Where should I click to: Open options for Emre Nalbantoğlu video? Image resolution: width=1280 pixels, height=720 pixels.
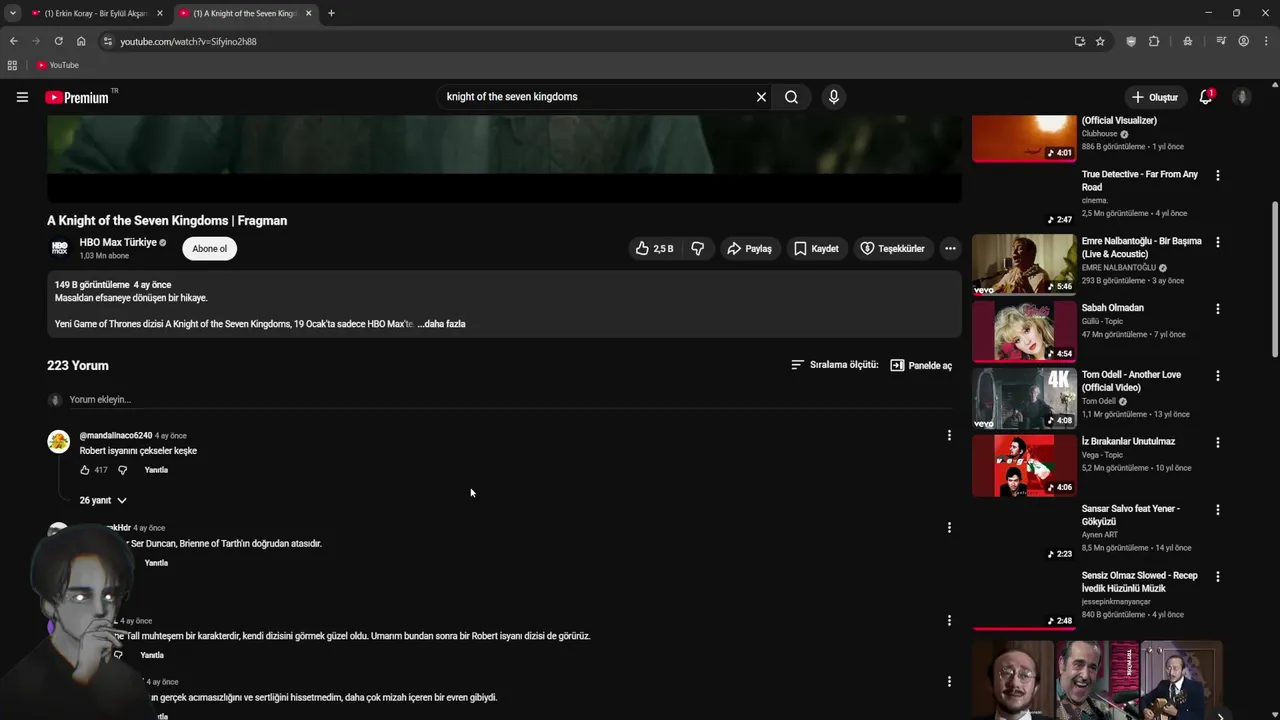(1217, 242)
